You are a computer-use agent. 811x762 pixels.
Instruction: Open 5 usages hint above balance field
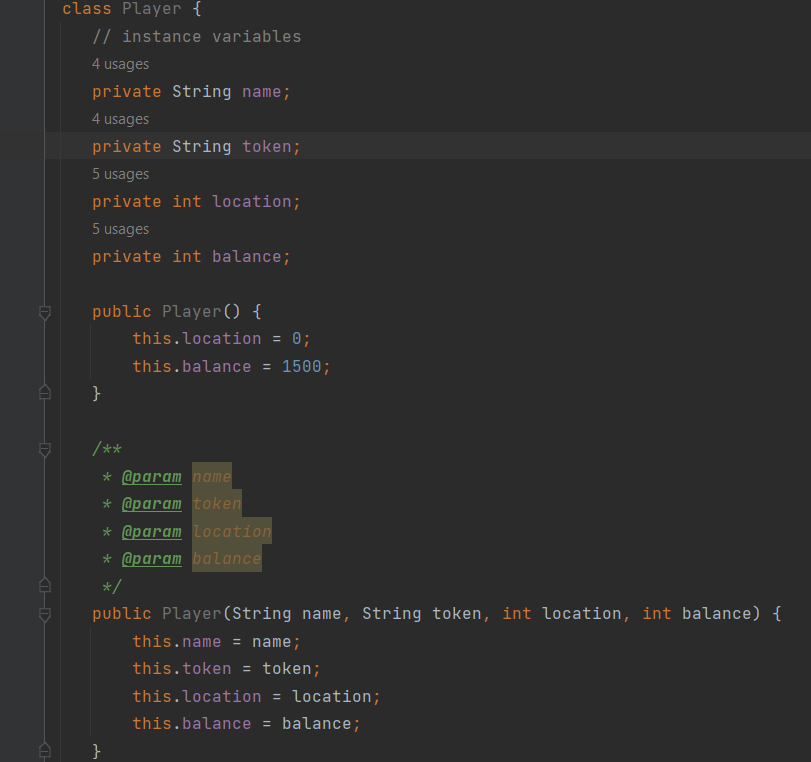point(120,228)
